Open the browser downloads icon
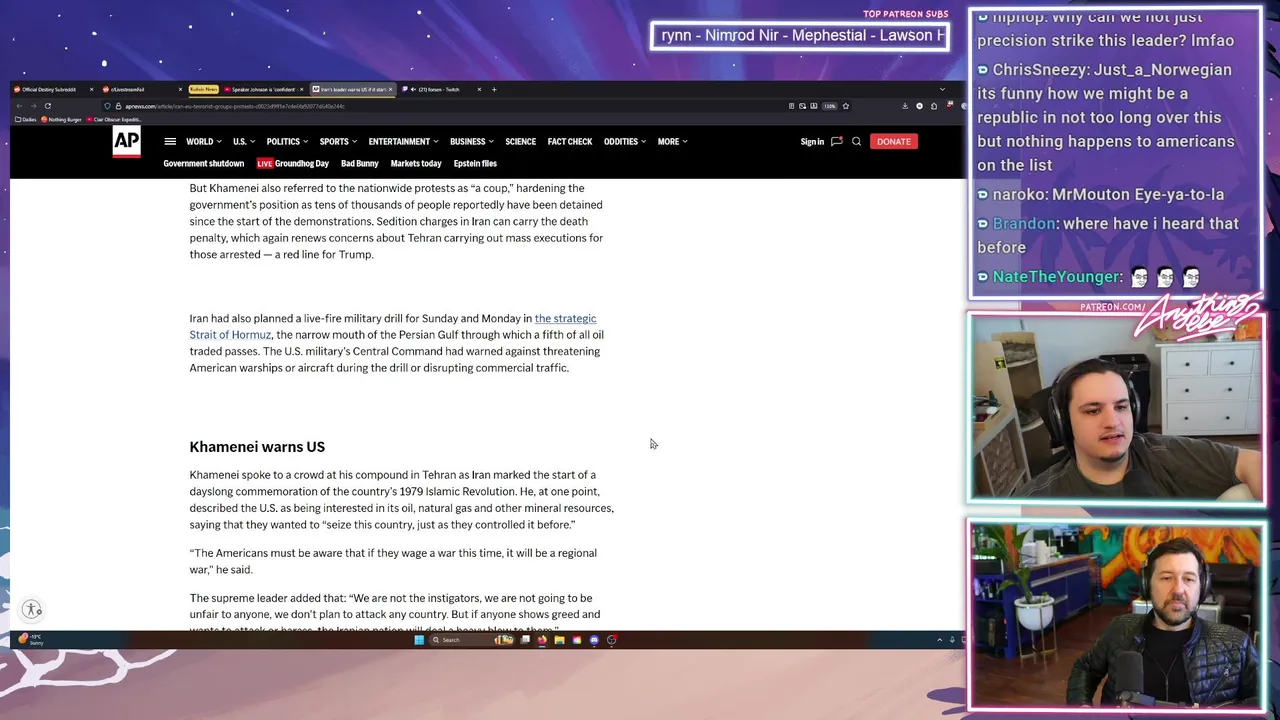Viewport: 1280px width, 720px height. click(905, 106)
